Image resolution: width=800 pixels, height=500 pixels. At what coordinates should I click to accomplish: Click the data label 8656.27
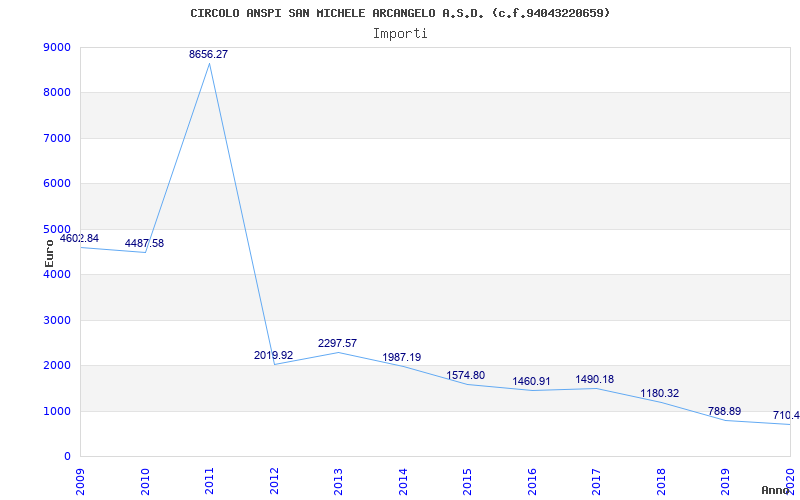click(208, 54)
